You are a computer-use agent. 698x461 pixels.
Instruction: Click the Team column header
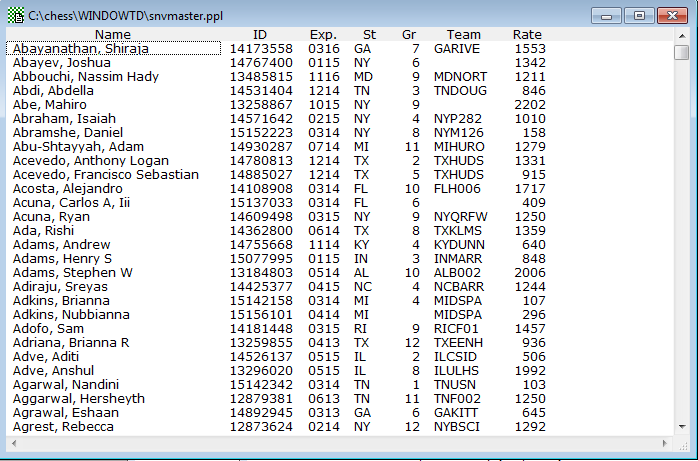coord(463,35)
